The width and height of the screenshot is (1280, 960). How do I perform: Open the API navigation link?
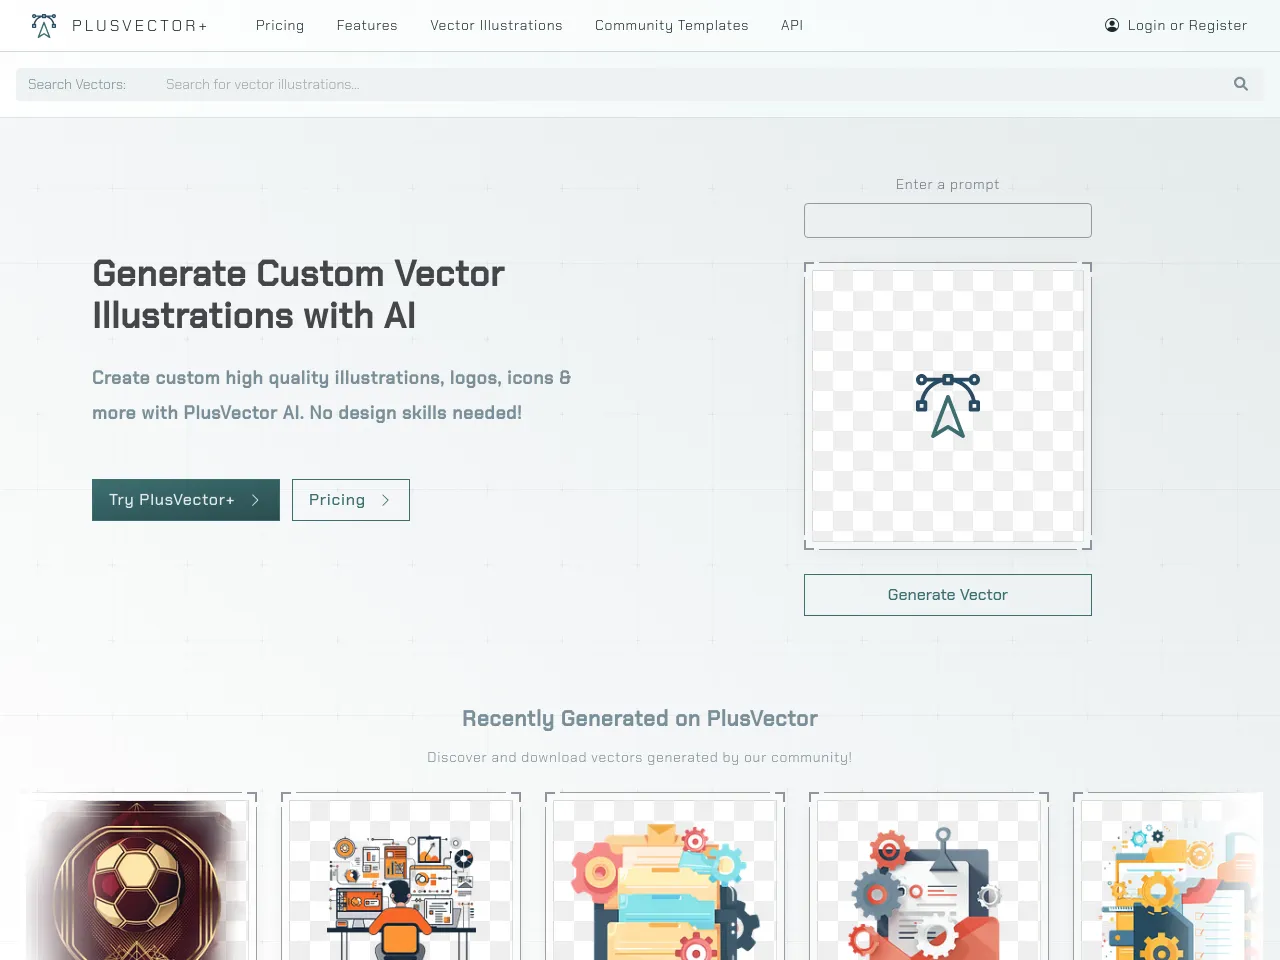(x=792, y=25)
